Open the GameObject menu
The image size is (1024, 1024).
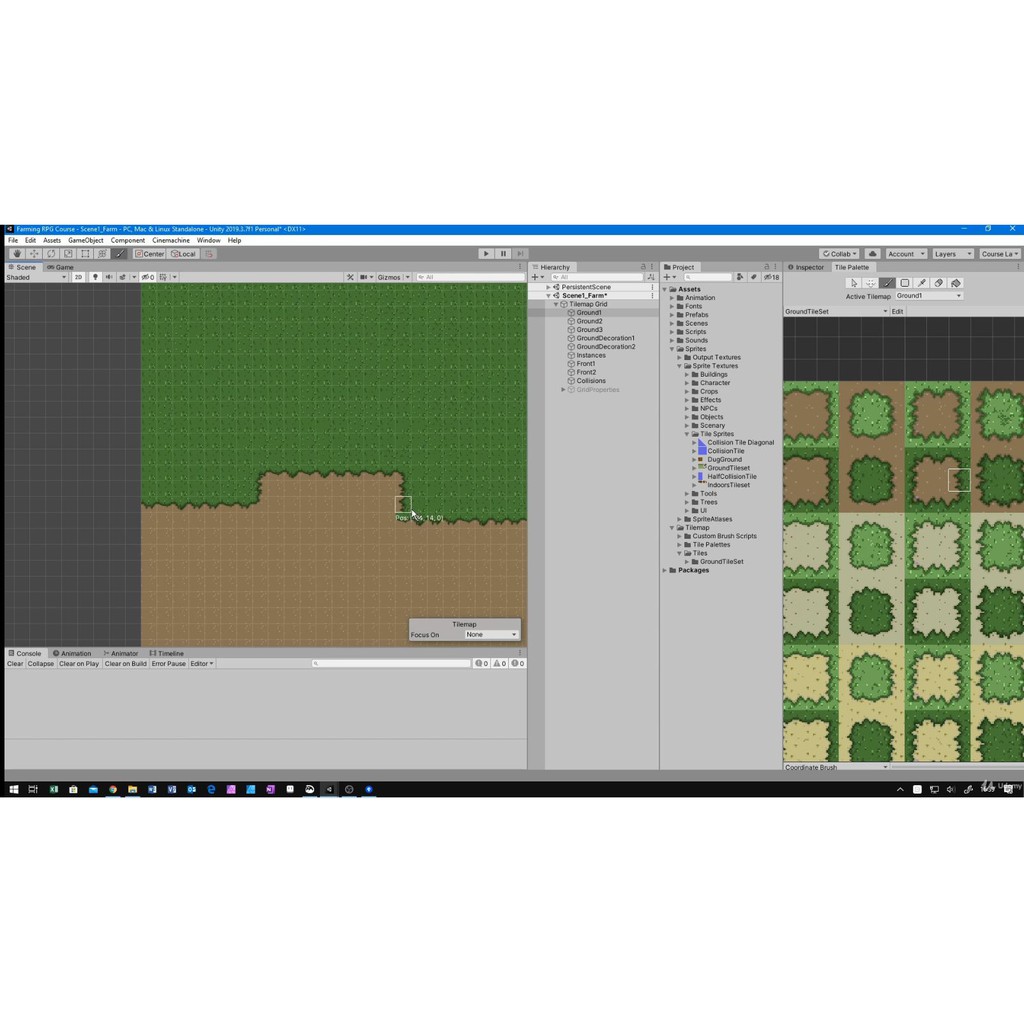(x=86, y=240)
